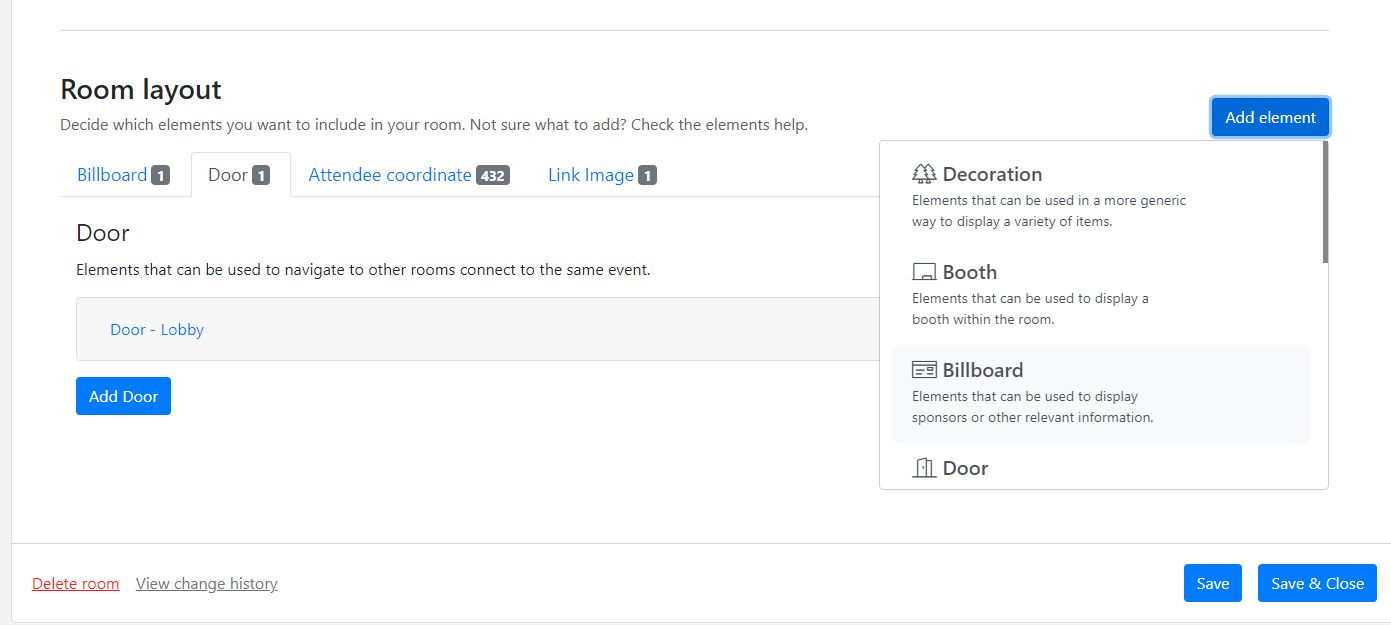Click the Save button
The width and height of the screenshot is (1391, 625).
(x=1212, y=583)
